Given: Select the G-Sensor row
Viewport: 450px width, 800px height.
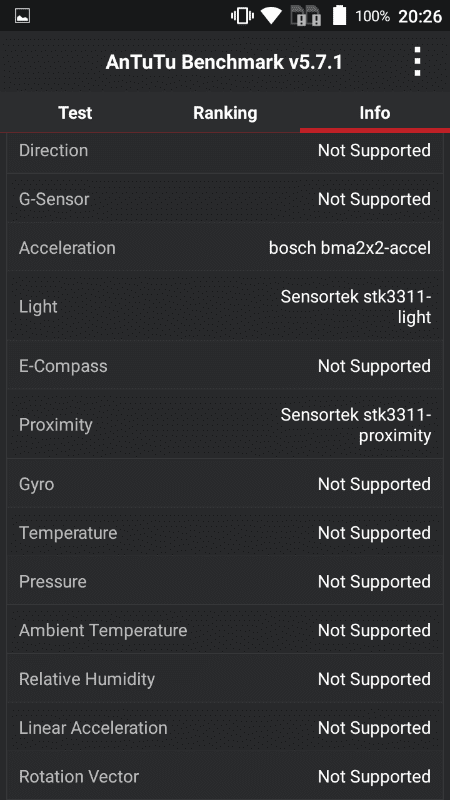Looking at the screenshot, I should (x=225, y=199).
